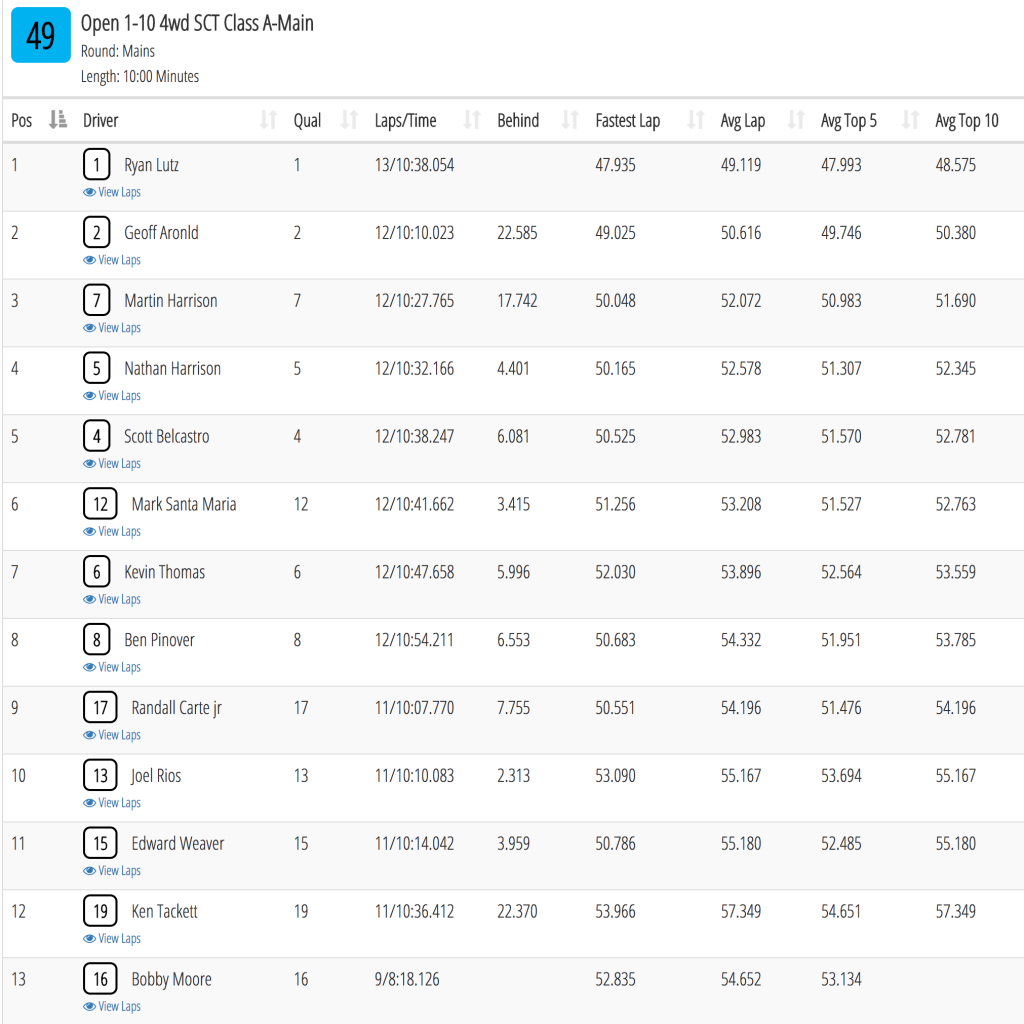View laps for Scott Belcastro

[112, 464]
